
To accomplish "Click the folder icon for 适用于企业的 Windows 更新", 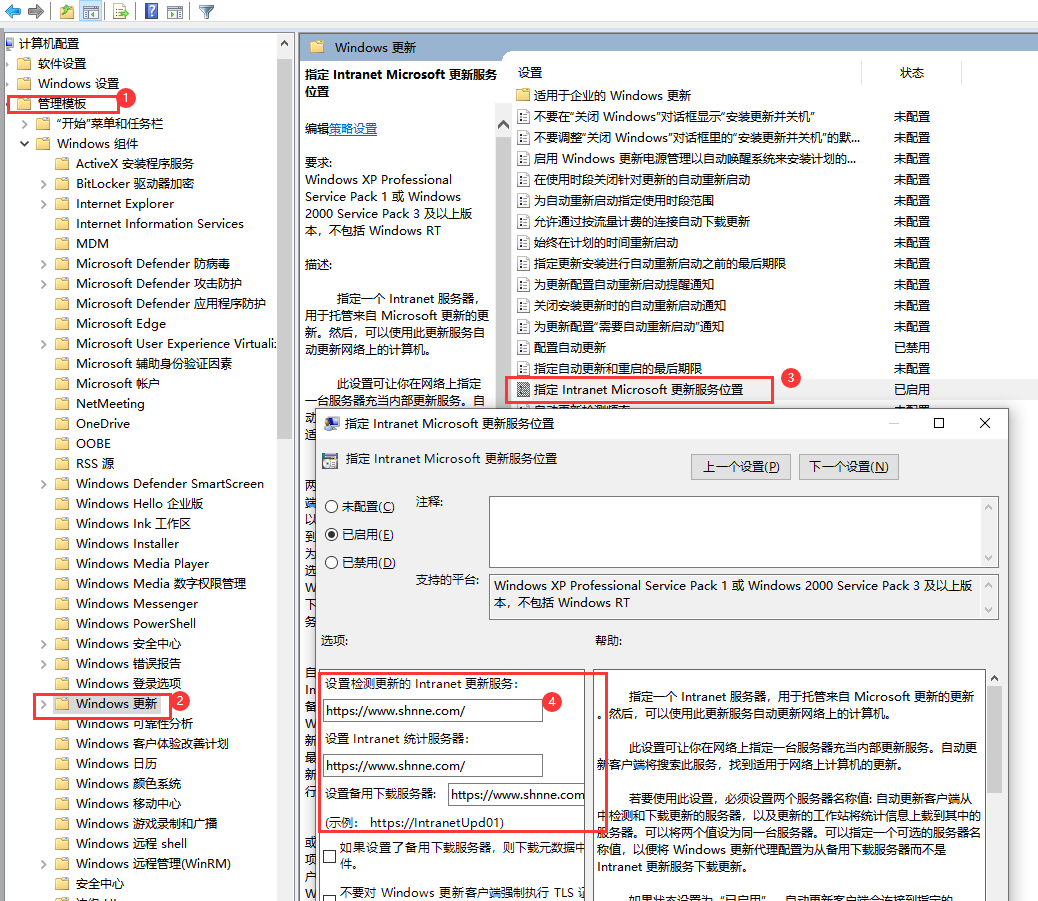I will click(x=523, y=95).
